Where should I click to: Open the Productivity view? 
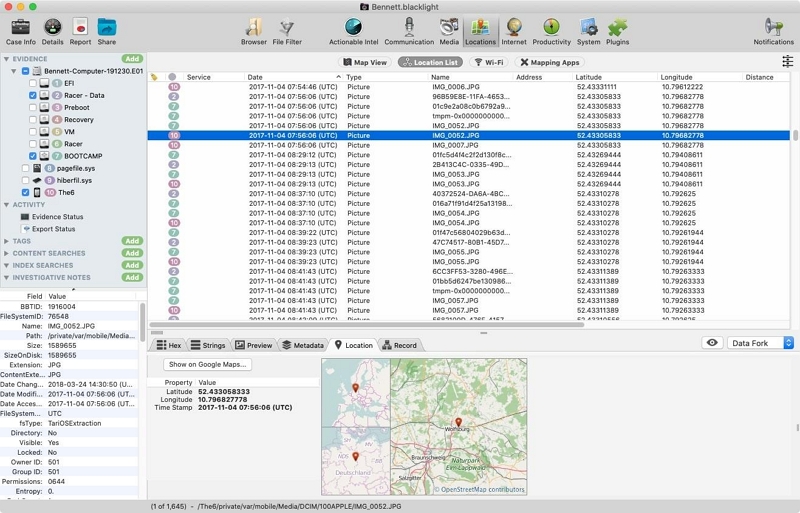pyautogui.click(x=552, y=32)
